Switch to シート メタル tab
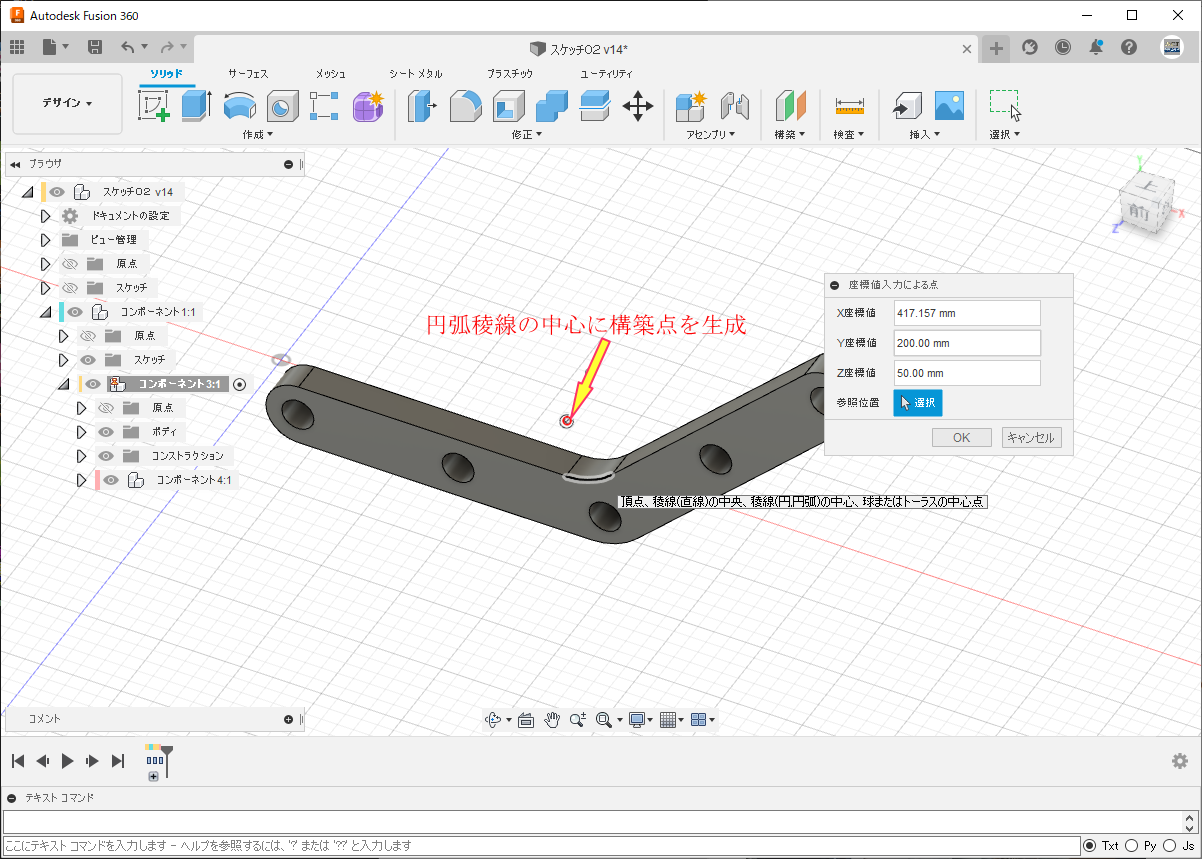This screenshot has height=859, width=1202. click(416, 74)
